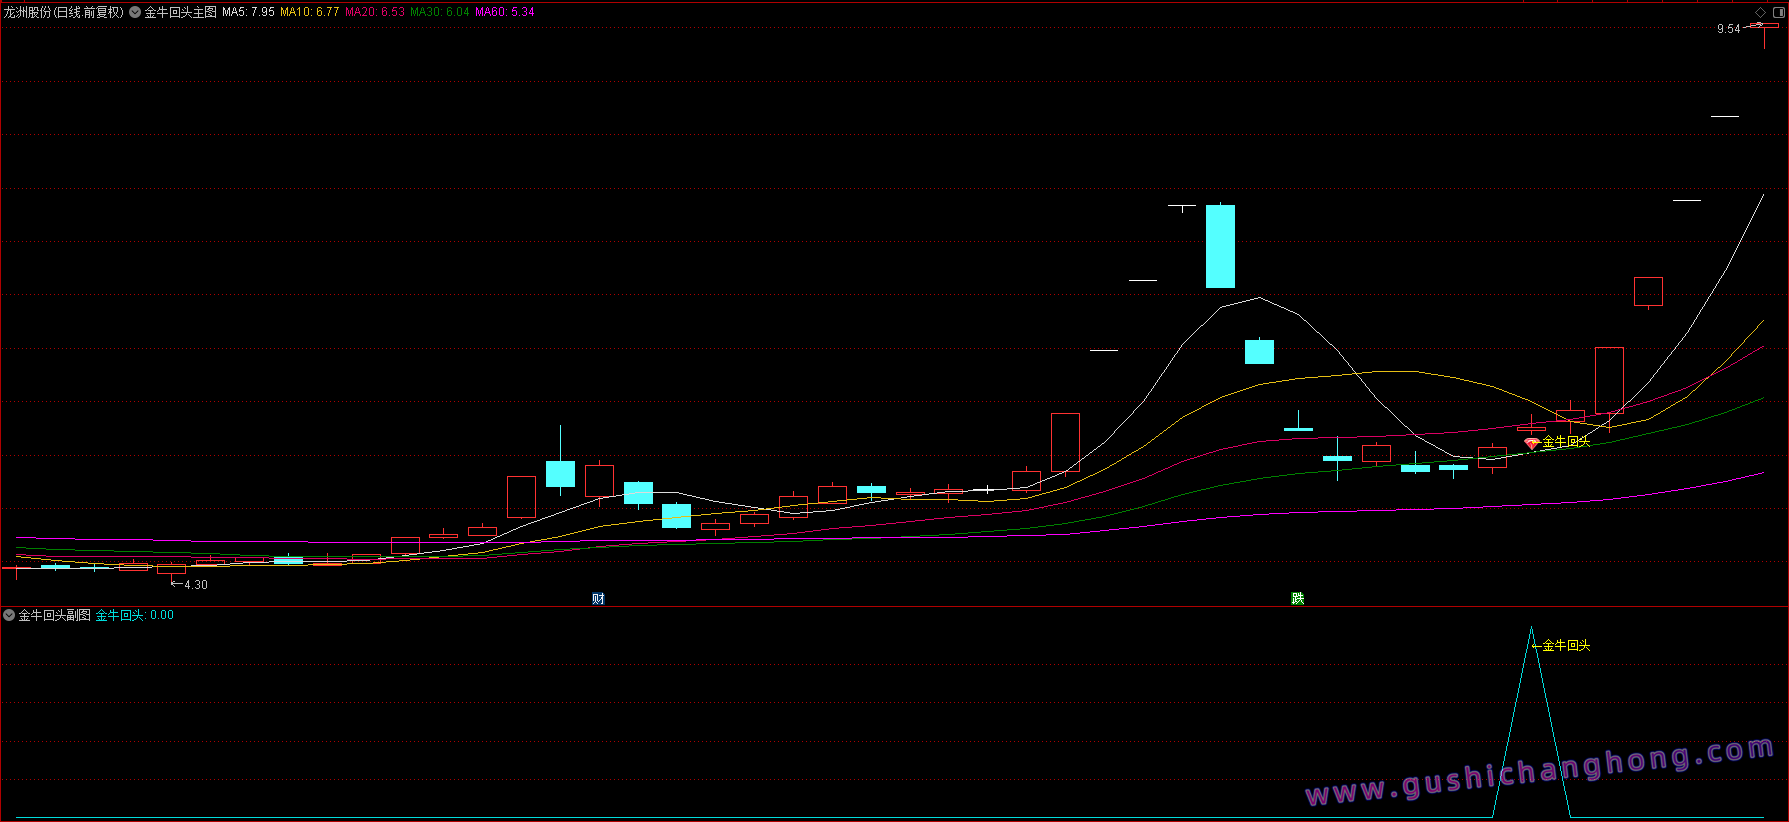Click the cyan 金牛回头: 0.00 value label
Image resolution: width=1789 pixels, height=822 pixels.
134,615
